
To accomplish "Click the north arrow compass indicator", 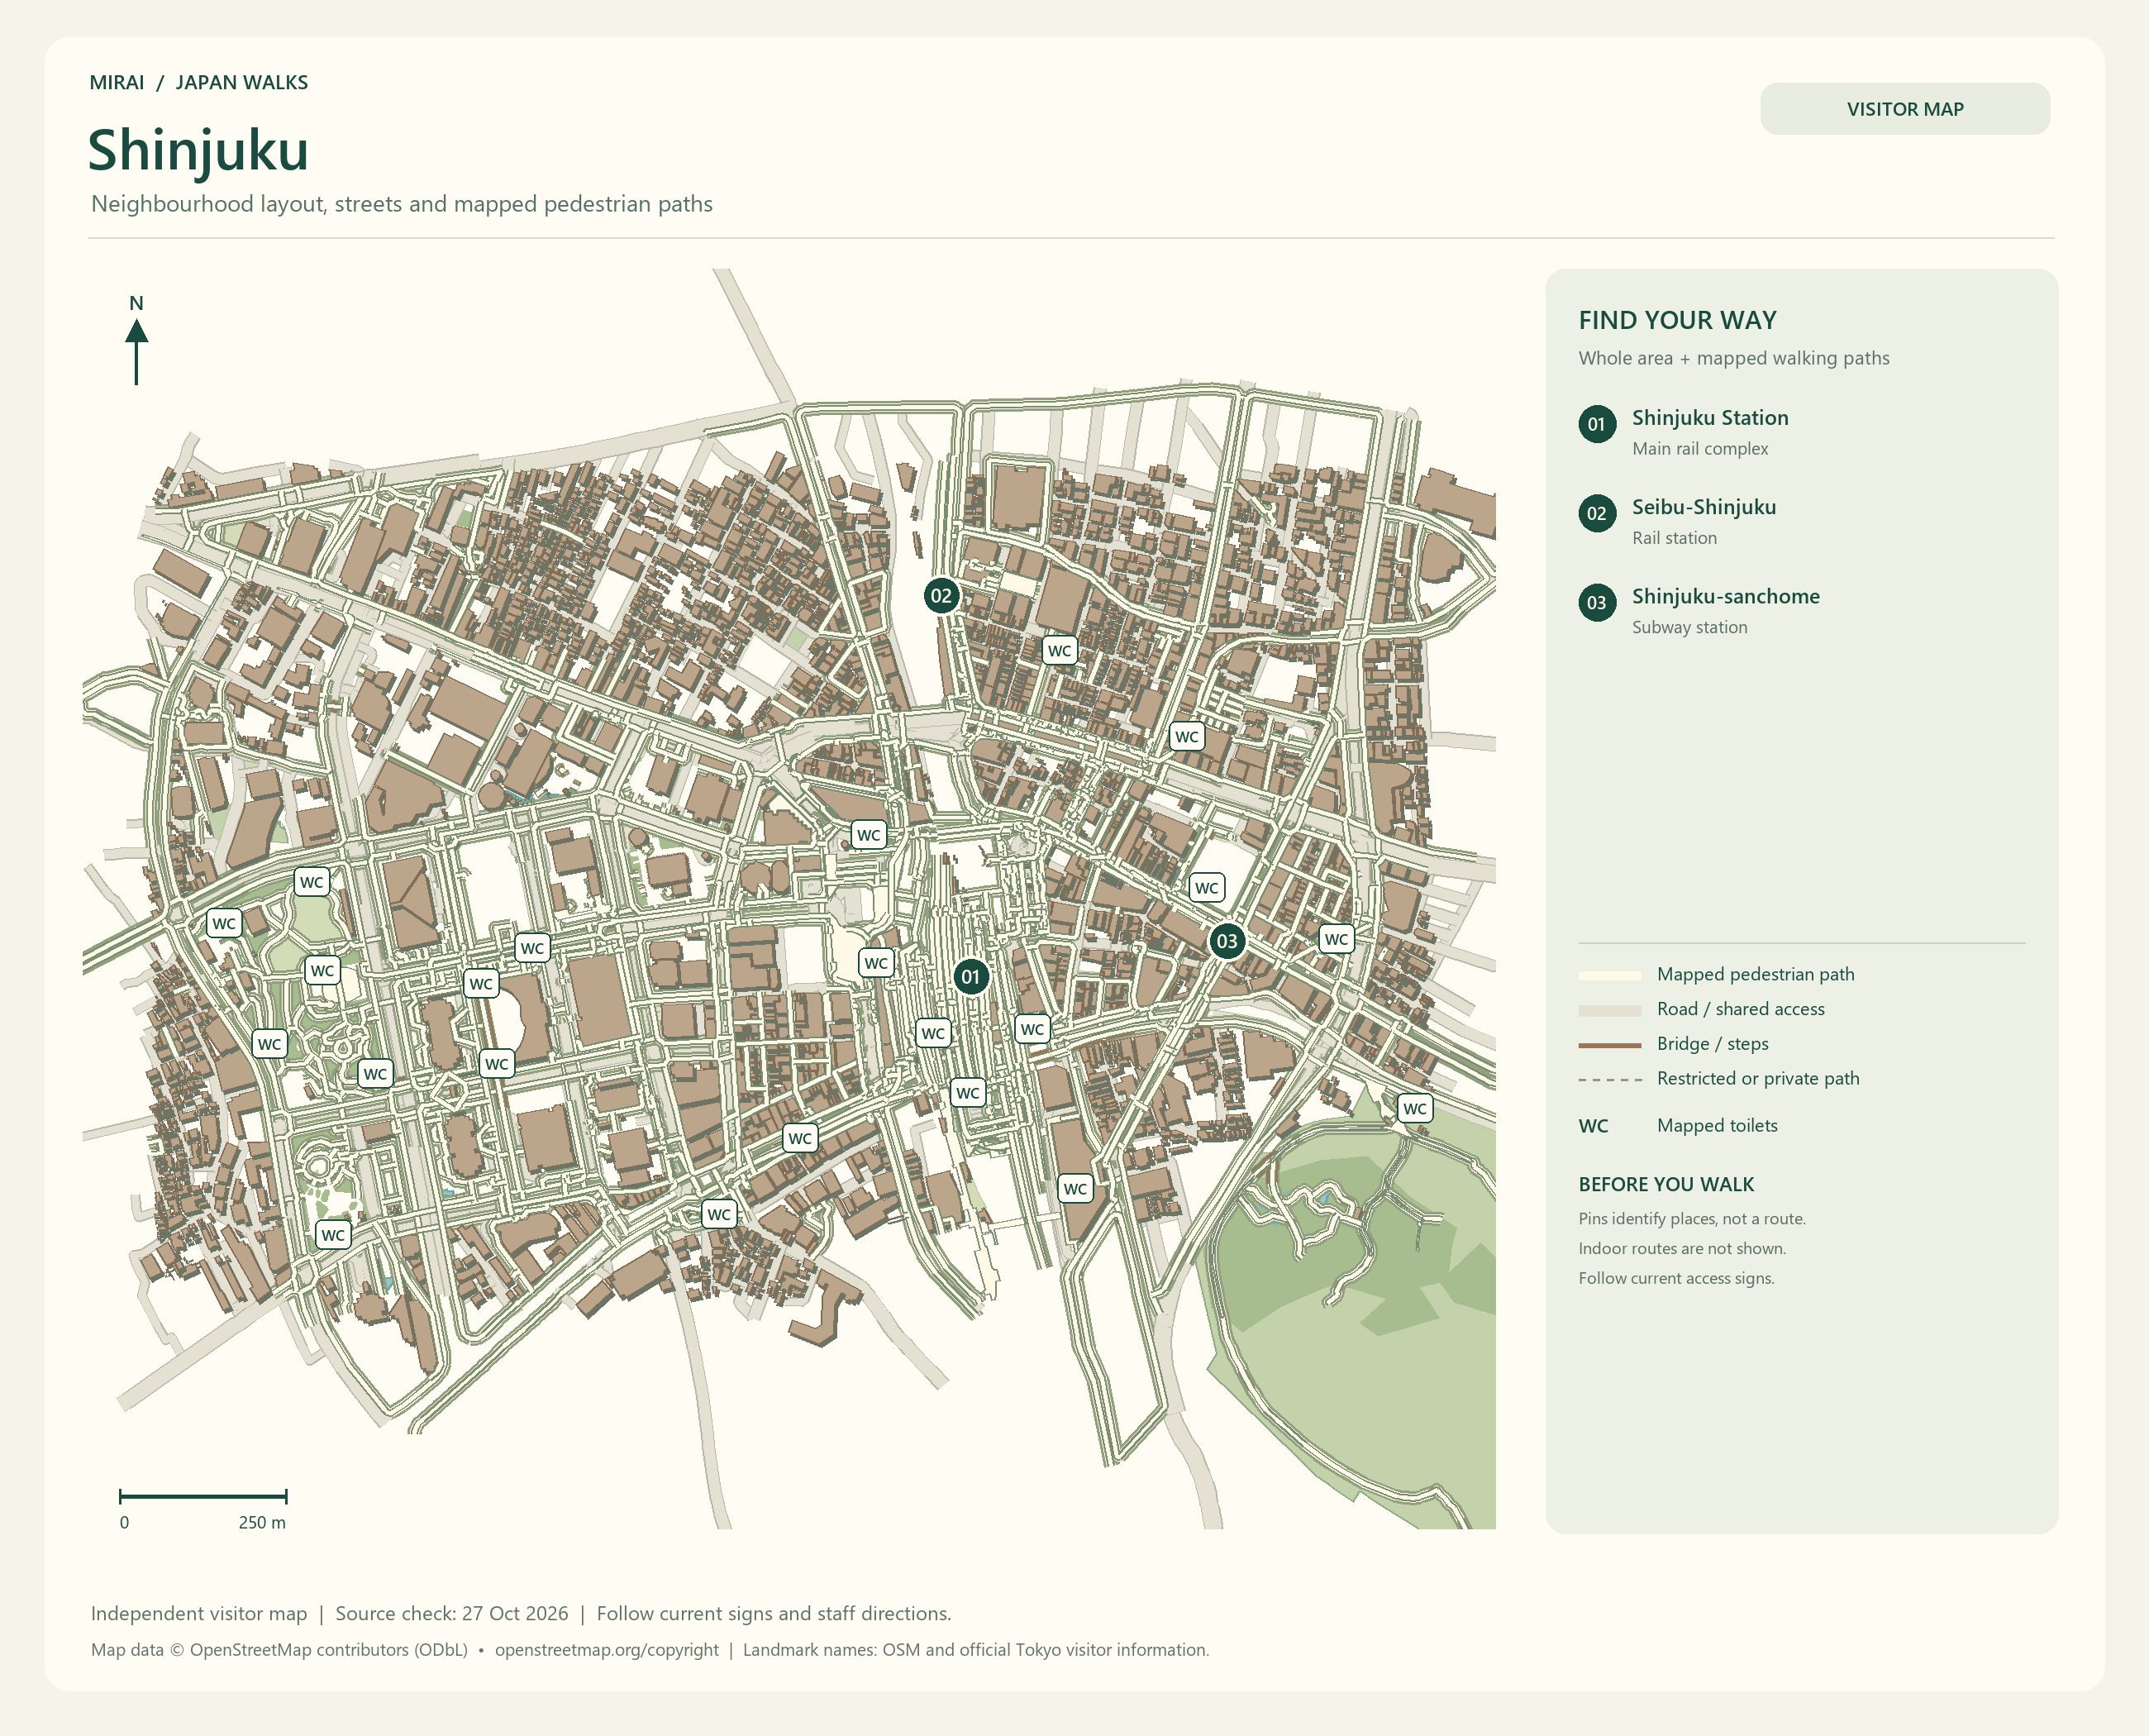I will coord(136,341).
